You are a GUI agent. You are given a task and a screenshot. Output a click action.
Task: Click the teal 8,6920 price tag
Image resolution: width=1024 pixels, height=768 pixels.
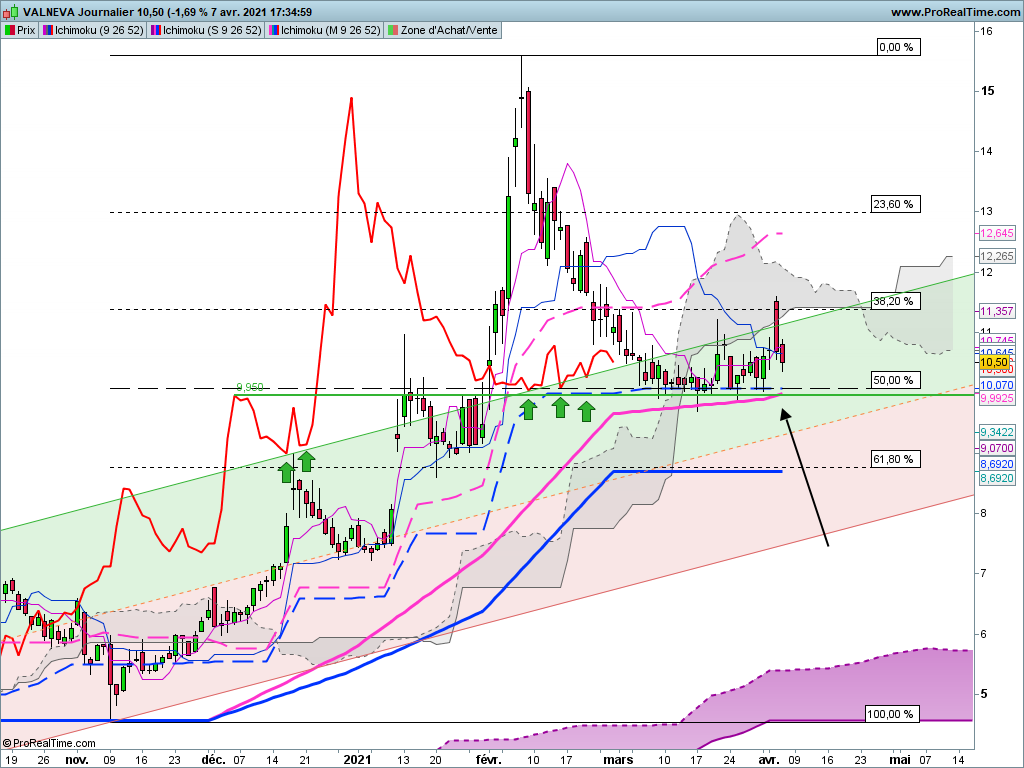[997, 479]
